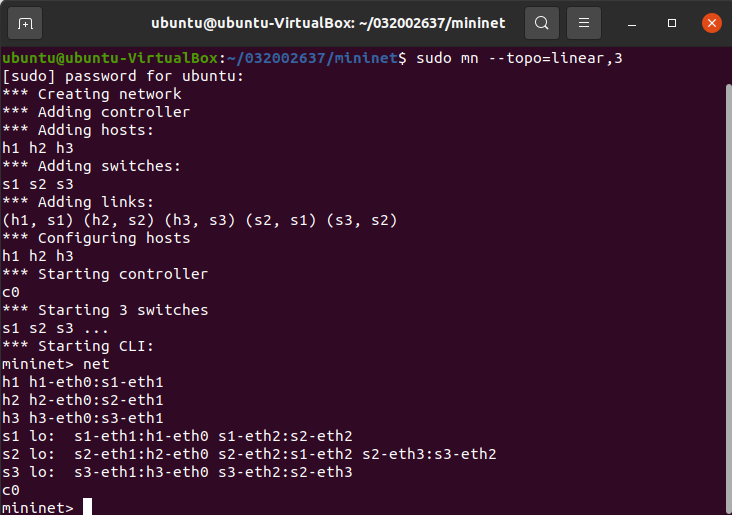This screenshot has height=515, width=732.
Task: Click the 'h1 h1-eth0:s1-eth1' output line
Action: [83, 382]
